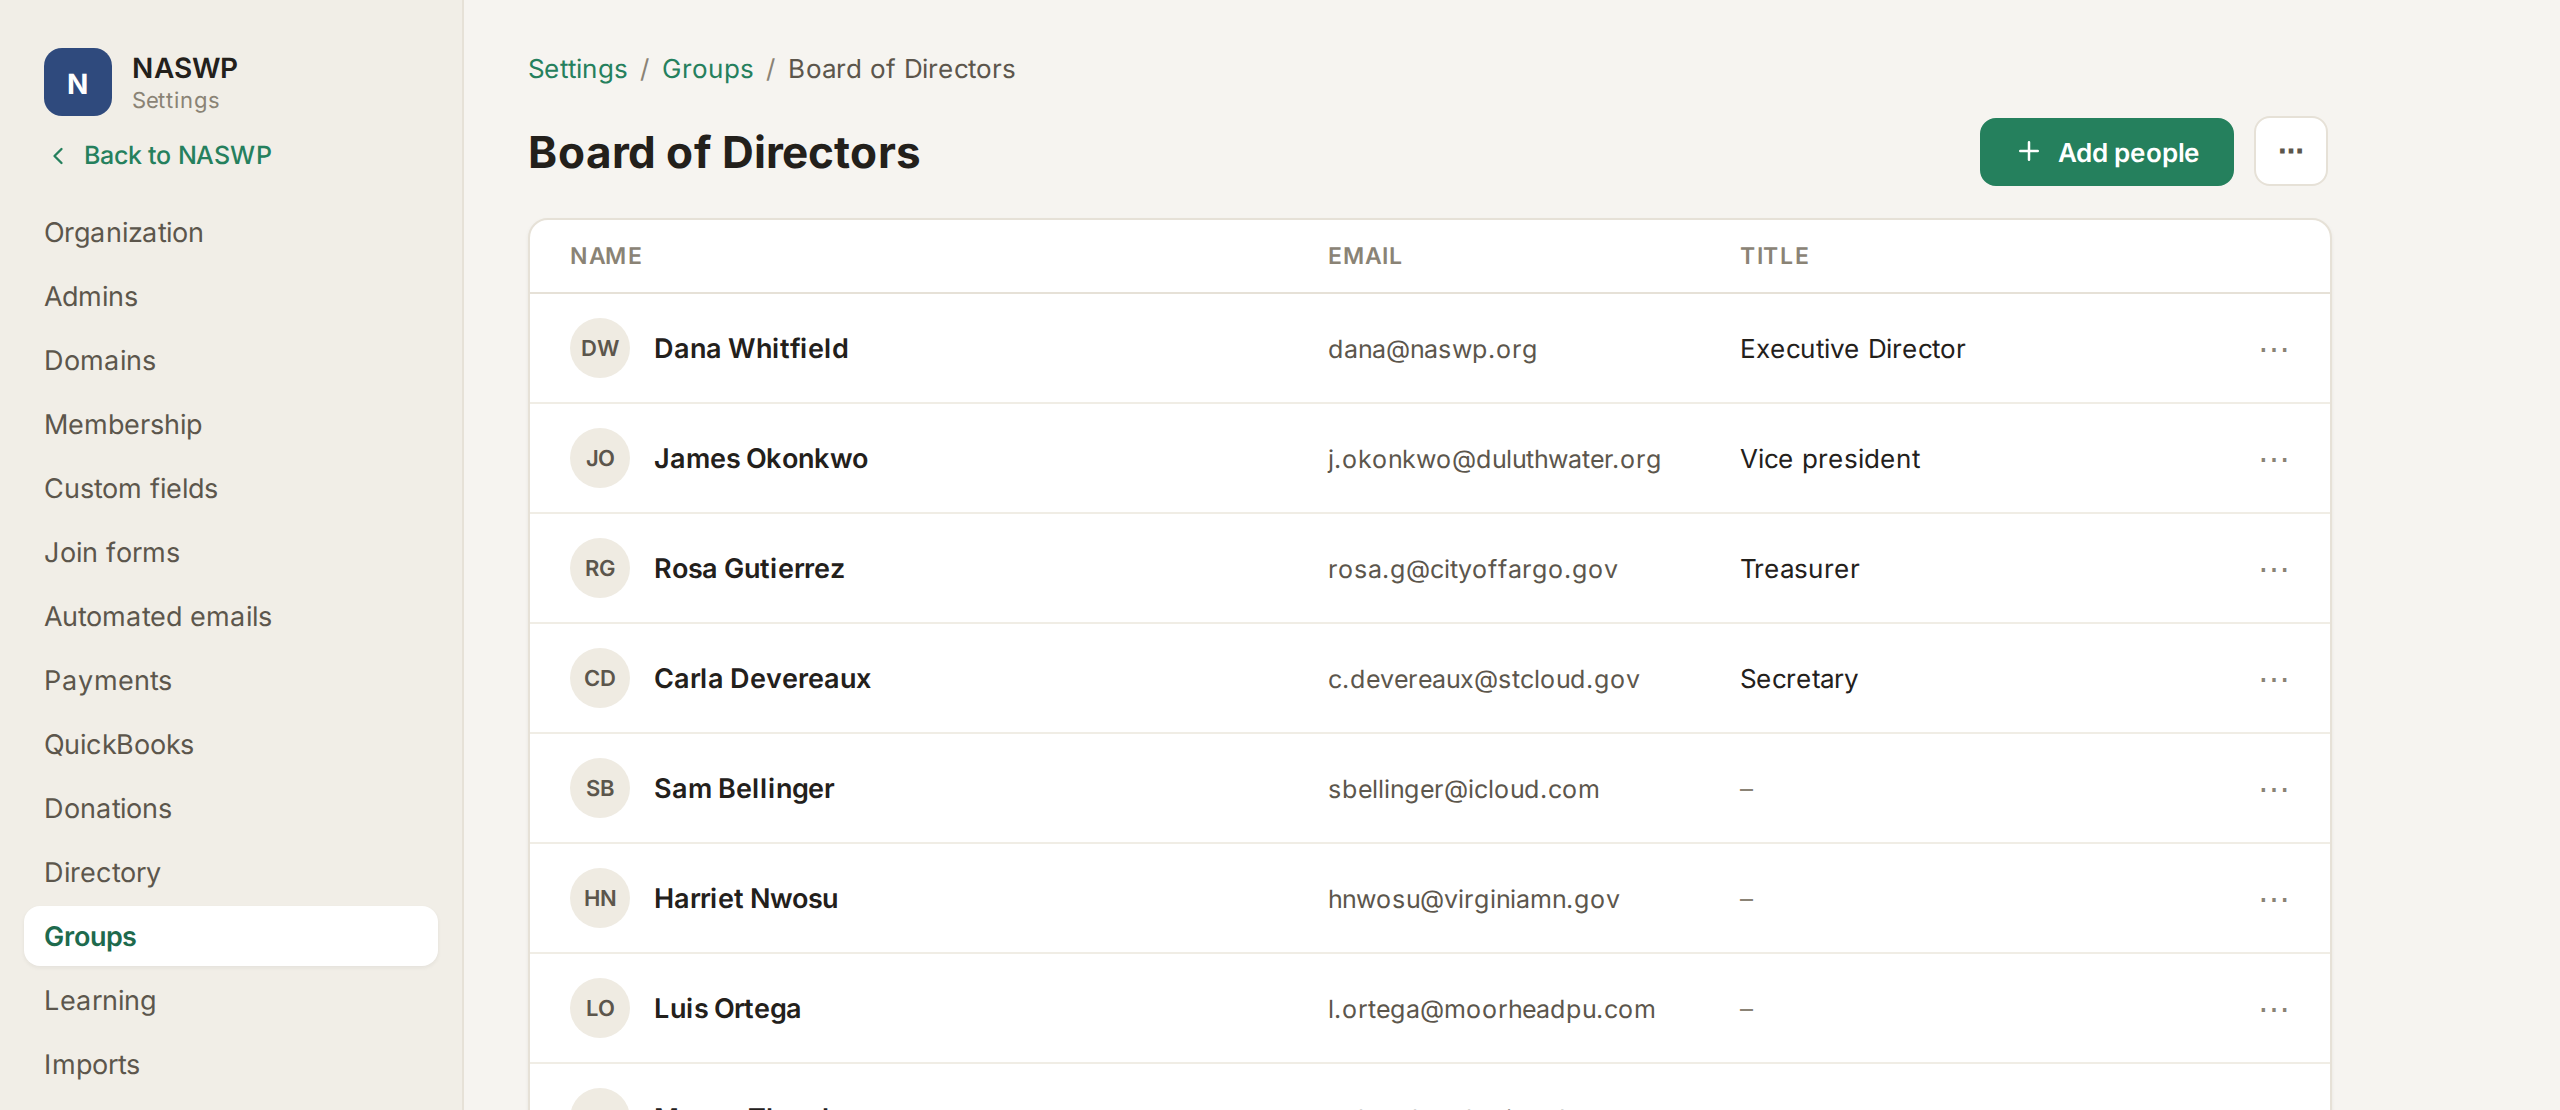Click email j.okonkwo@duluthwater.org
The image size is (2560, 1110).
tap(1494, 459)
